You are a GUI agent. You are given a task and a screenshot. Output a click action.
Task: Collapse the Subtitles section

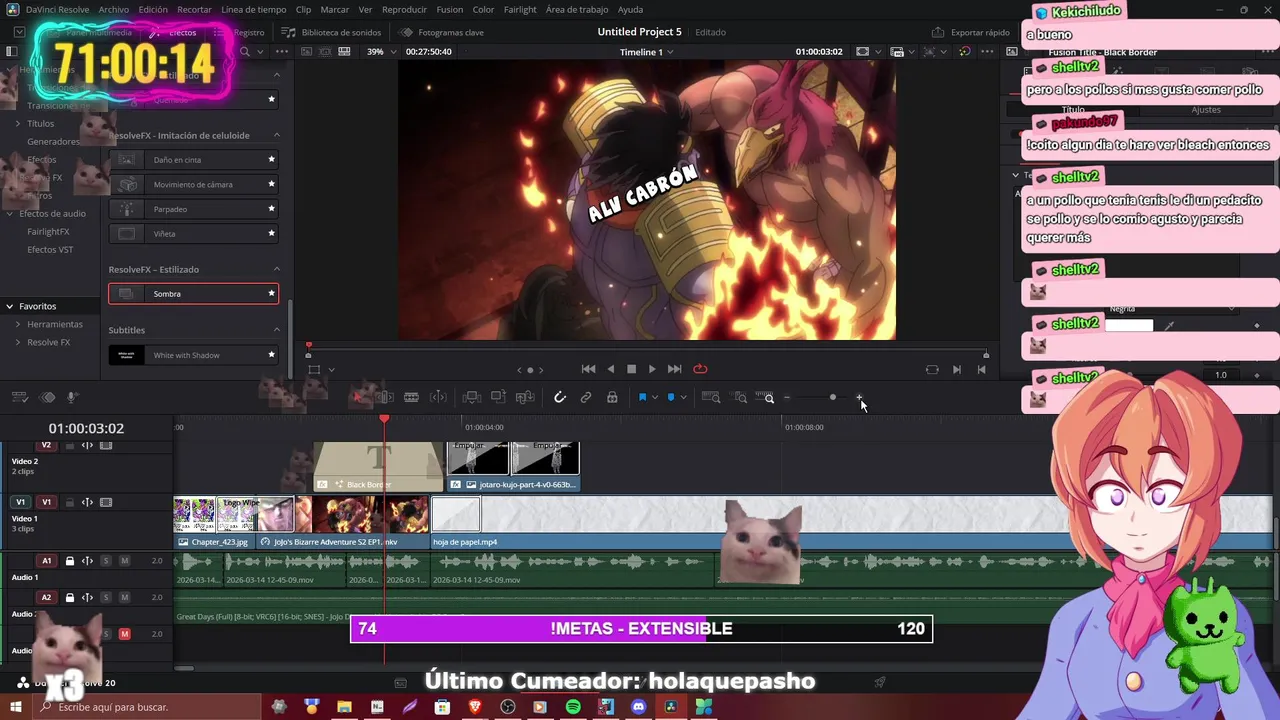pos(277,330)
